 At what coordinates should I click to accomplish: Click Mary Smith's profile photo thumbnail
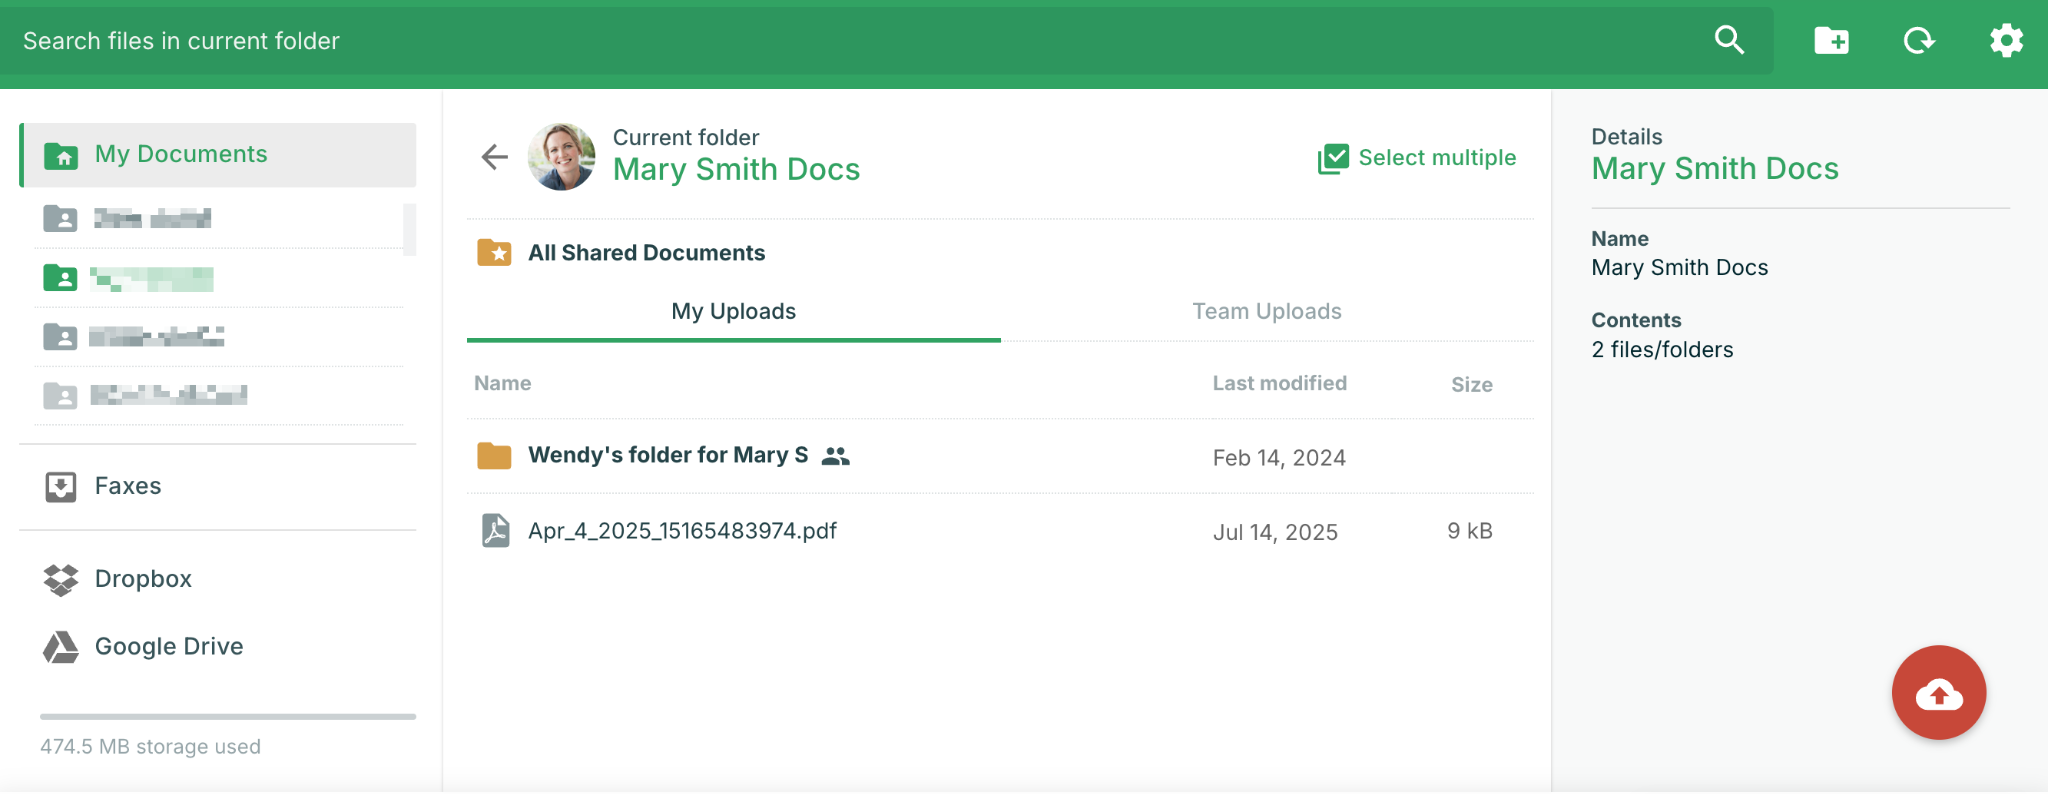[x=561, y=157]
